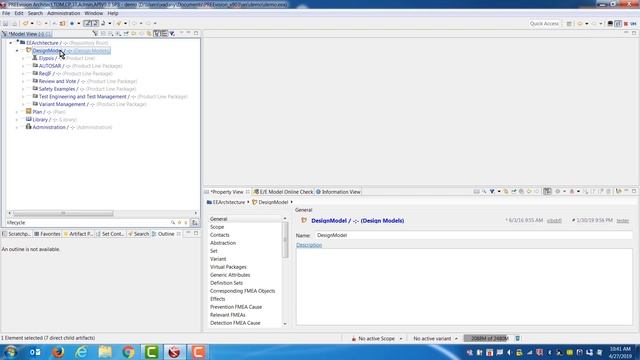The width and height of the screenshot is (640, 360).
Task: Open the Window menu
Action: click(x=93, y=13)
